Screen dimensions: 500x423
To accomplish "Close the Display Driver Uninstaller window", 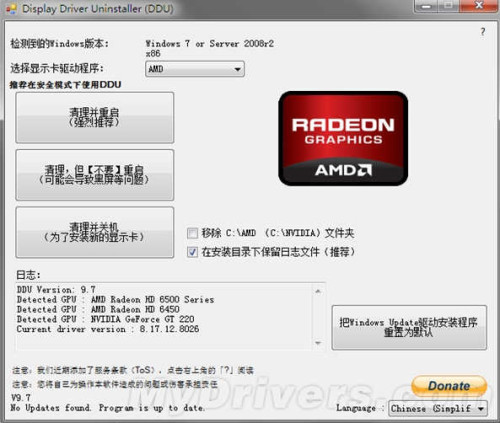I will pos(479,6).
